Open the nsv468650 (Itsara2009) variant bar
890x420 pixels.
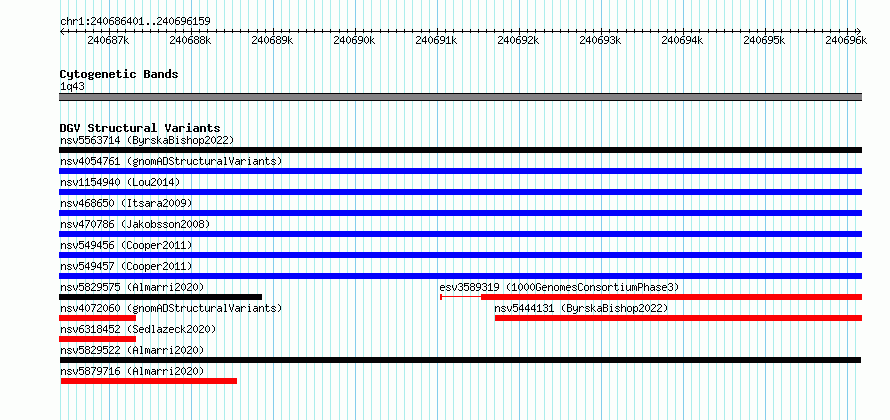(x=460, y=213)
